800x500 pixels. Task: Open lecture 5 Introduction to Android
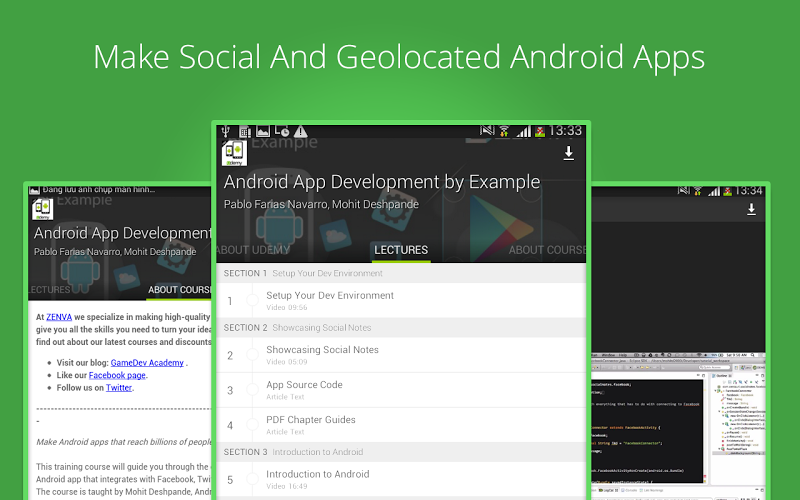(401, 480)
